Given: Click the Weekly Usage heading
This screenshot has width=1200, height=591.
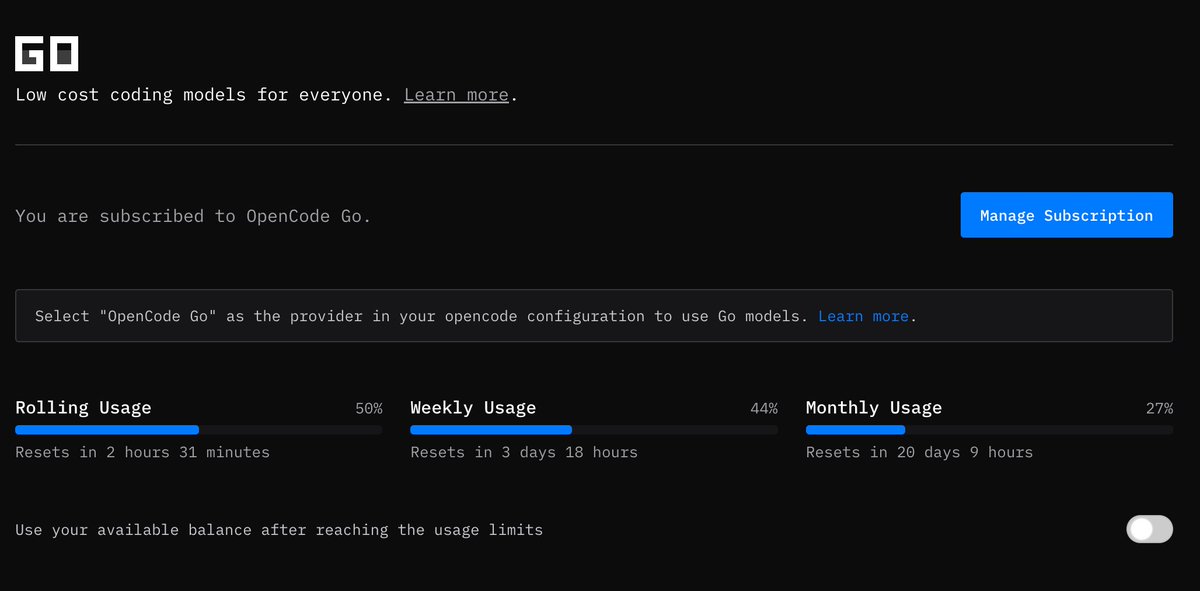Looking at the screenshot, I should point(473,408).
